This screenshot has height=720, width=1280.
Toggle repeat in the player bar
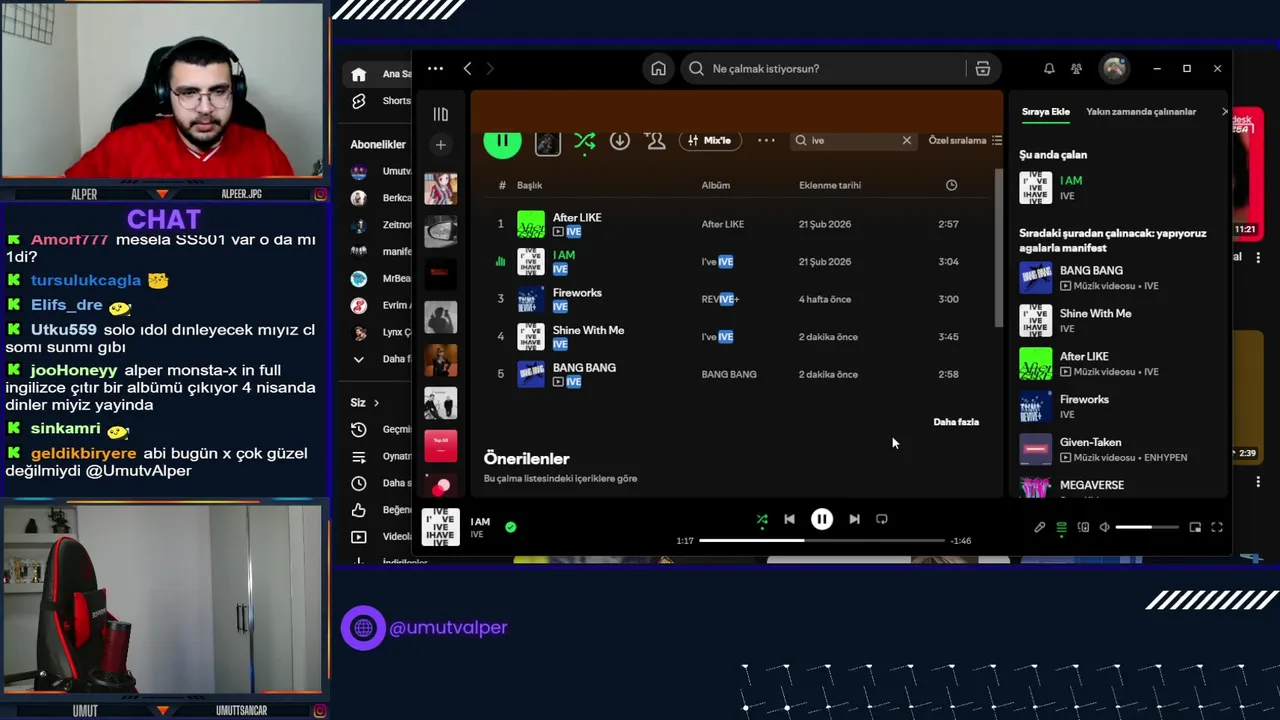pos(882,519)
